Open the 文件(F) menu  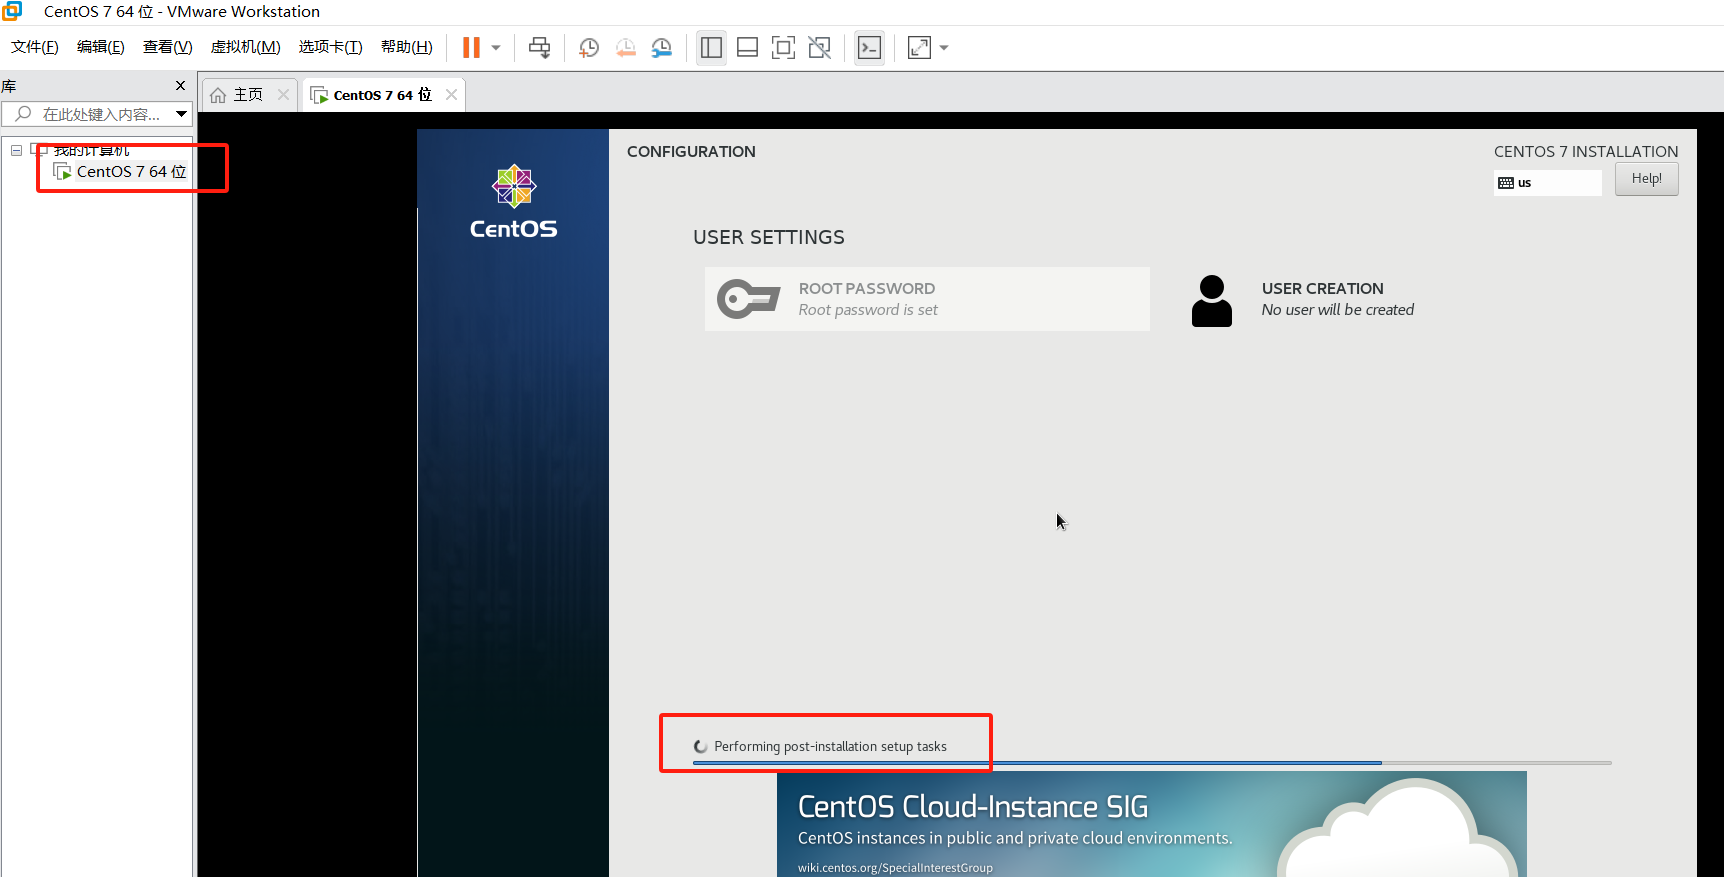pos(35,47)
